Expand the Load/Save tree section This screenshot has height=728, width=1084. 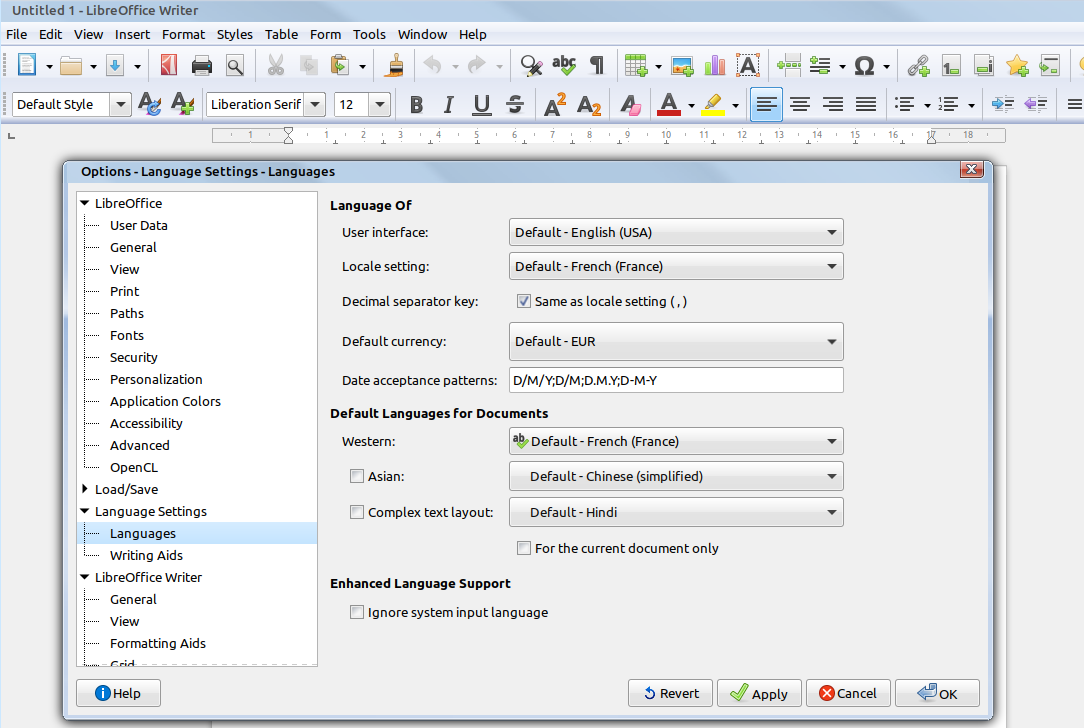85,489
